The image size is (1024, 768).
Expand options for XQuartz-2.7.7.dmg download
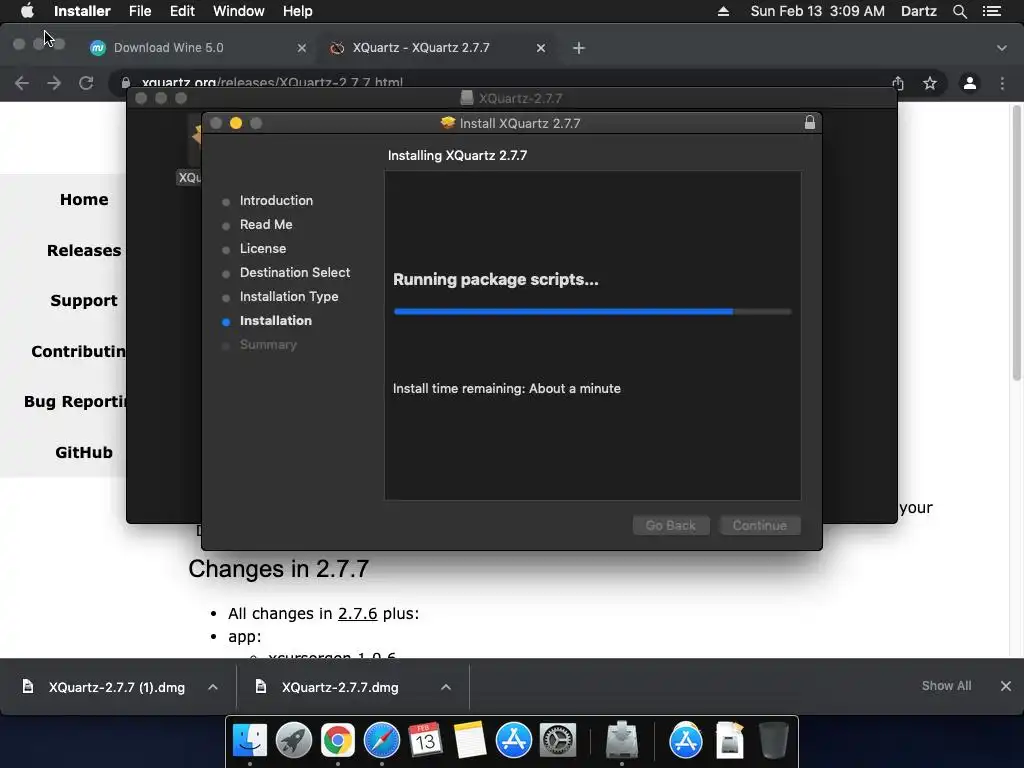(445, 687)
